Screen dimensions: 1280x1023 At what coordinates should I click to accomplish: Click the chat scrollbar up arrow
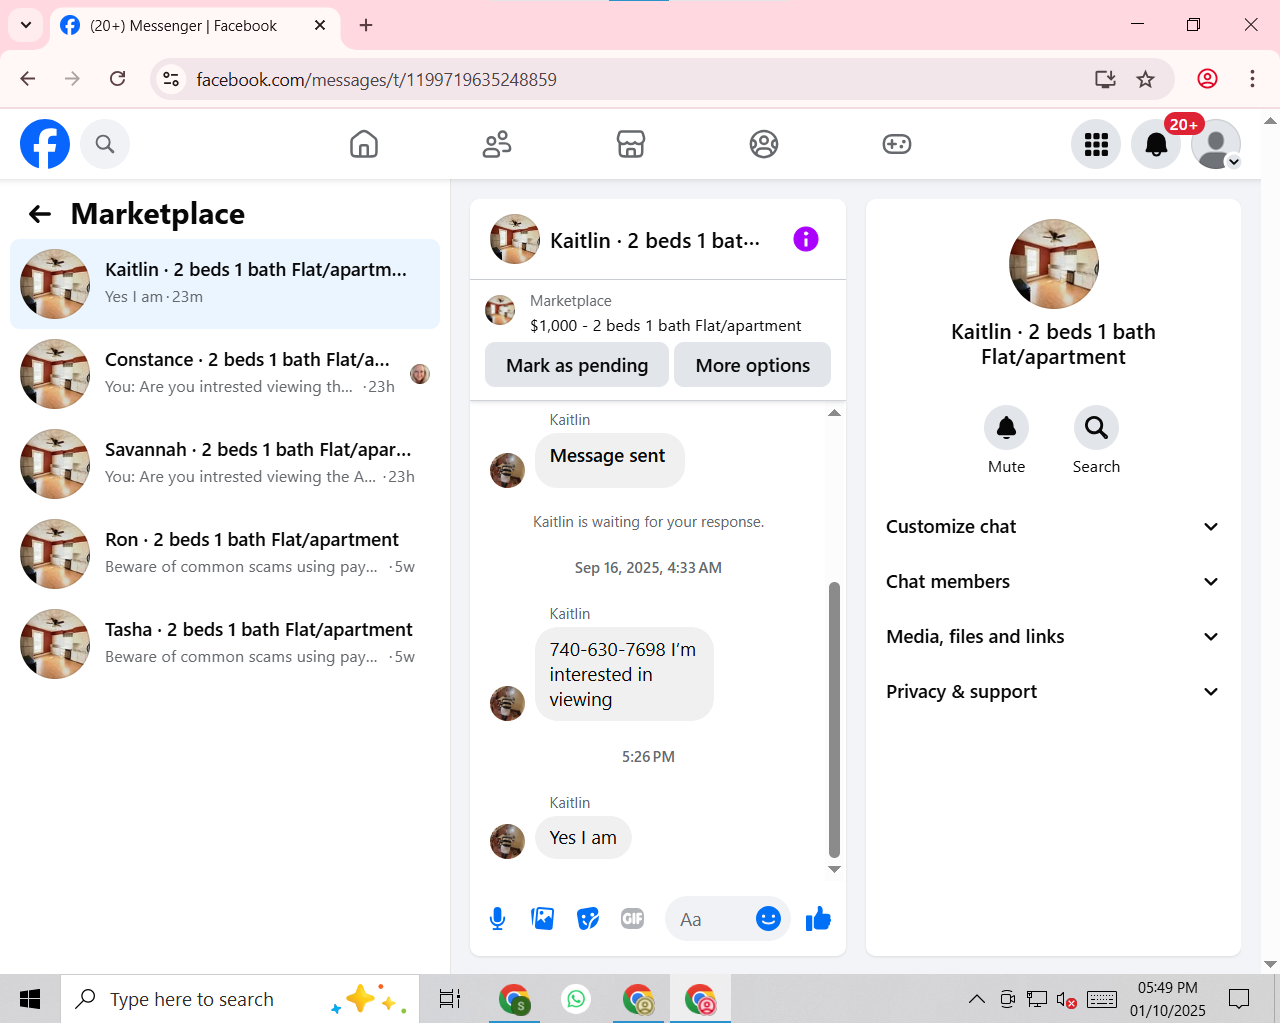(x=834, y=413)
